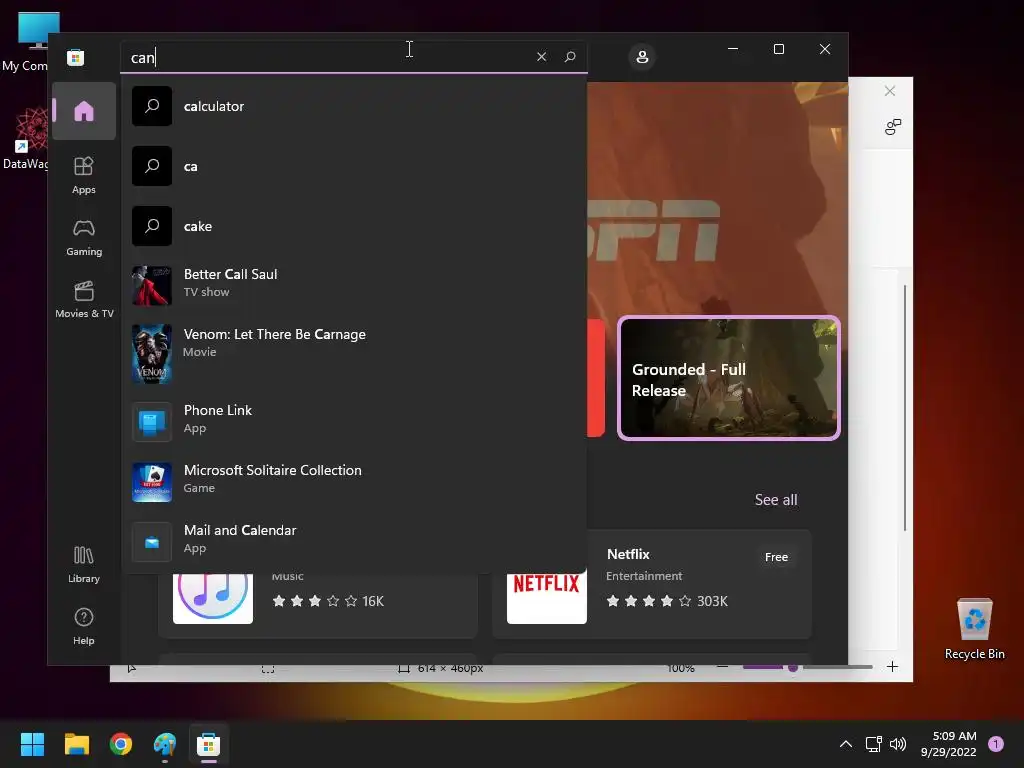The image size is (1024, 768).
Task: Open the network status tray icon
Action: [x=873, y=744]
